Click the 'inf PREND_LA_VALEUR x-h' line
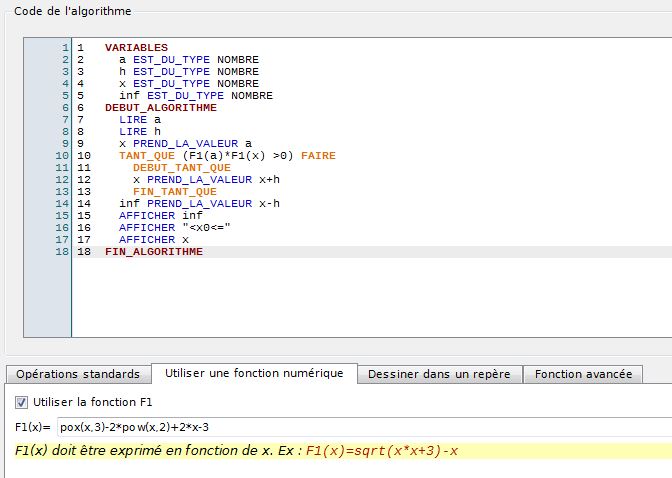The width and height of the screenshot is (672, 478). click(199, 204)
